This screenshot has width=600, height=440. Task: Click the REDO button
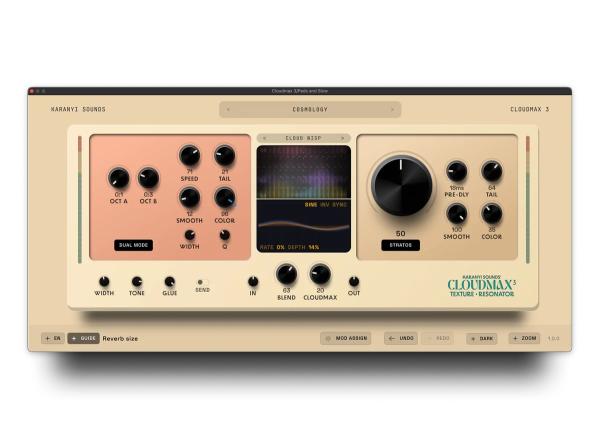point(437,338)
